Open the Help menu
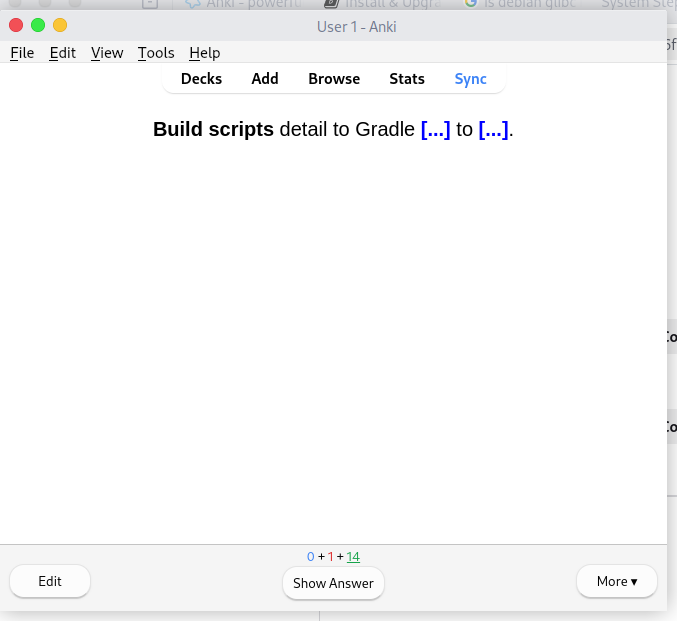This screenshot has width=677, height=621. tap(205, 53)
